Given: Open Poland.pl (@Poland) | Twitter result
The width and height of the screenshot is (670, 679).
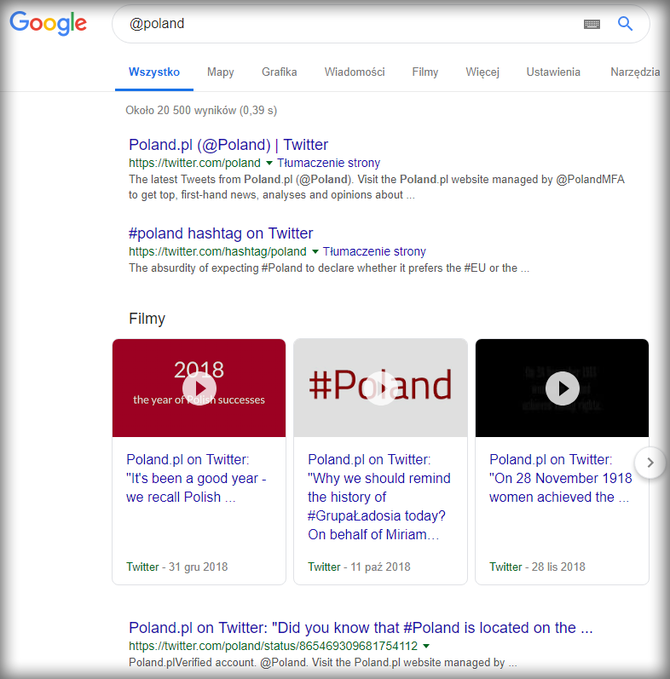Looking at the screenshot, I should click(228, 145).
